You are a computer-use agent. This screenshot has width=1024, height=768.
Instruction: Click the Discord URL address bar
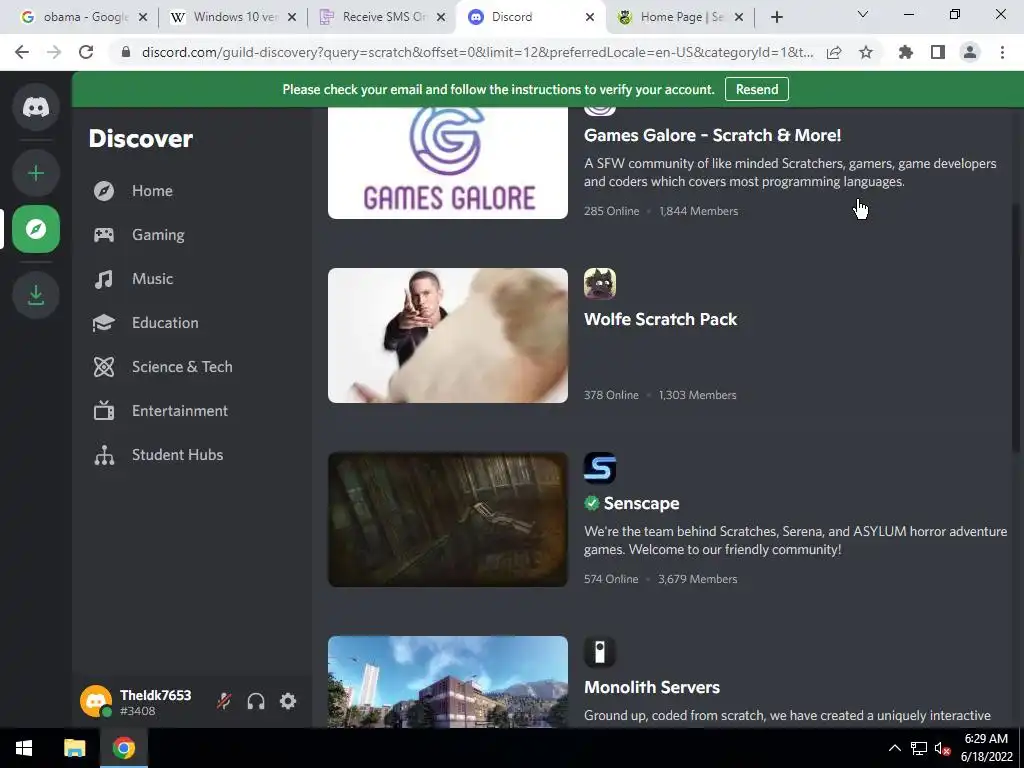click(x=477, y=52)
